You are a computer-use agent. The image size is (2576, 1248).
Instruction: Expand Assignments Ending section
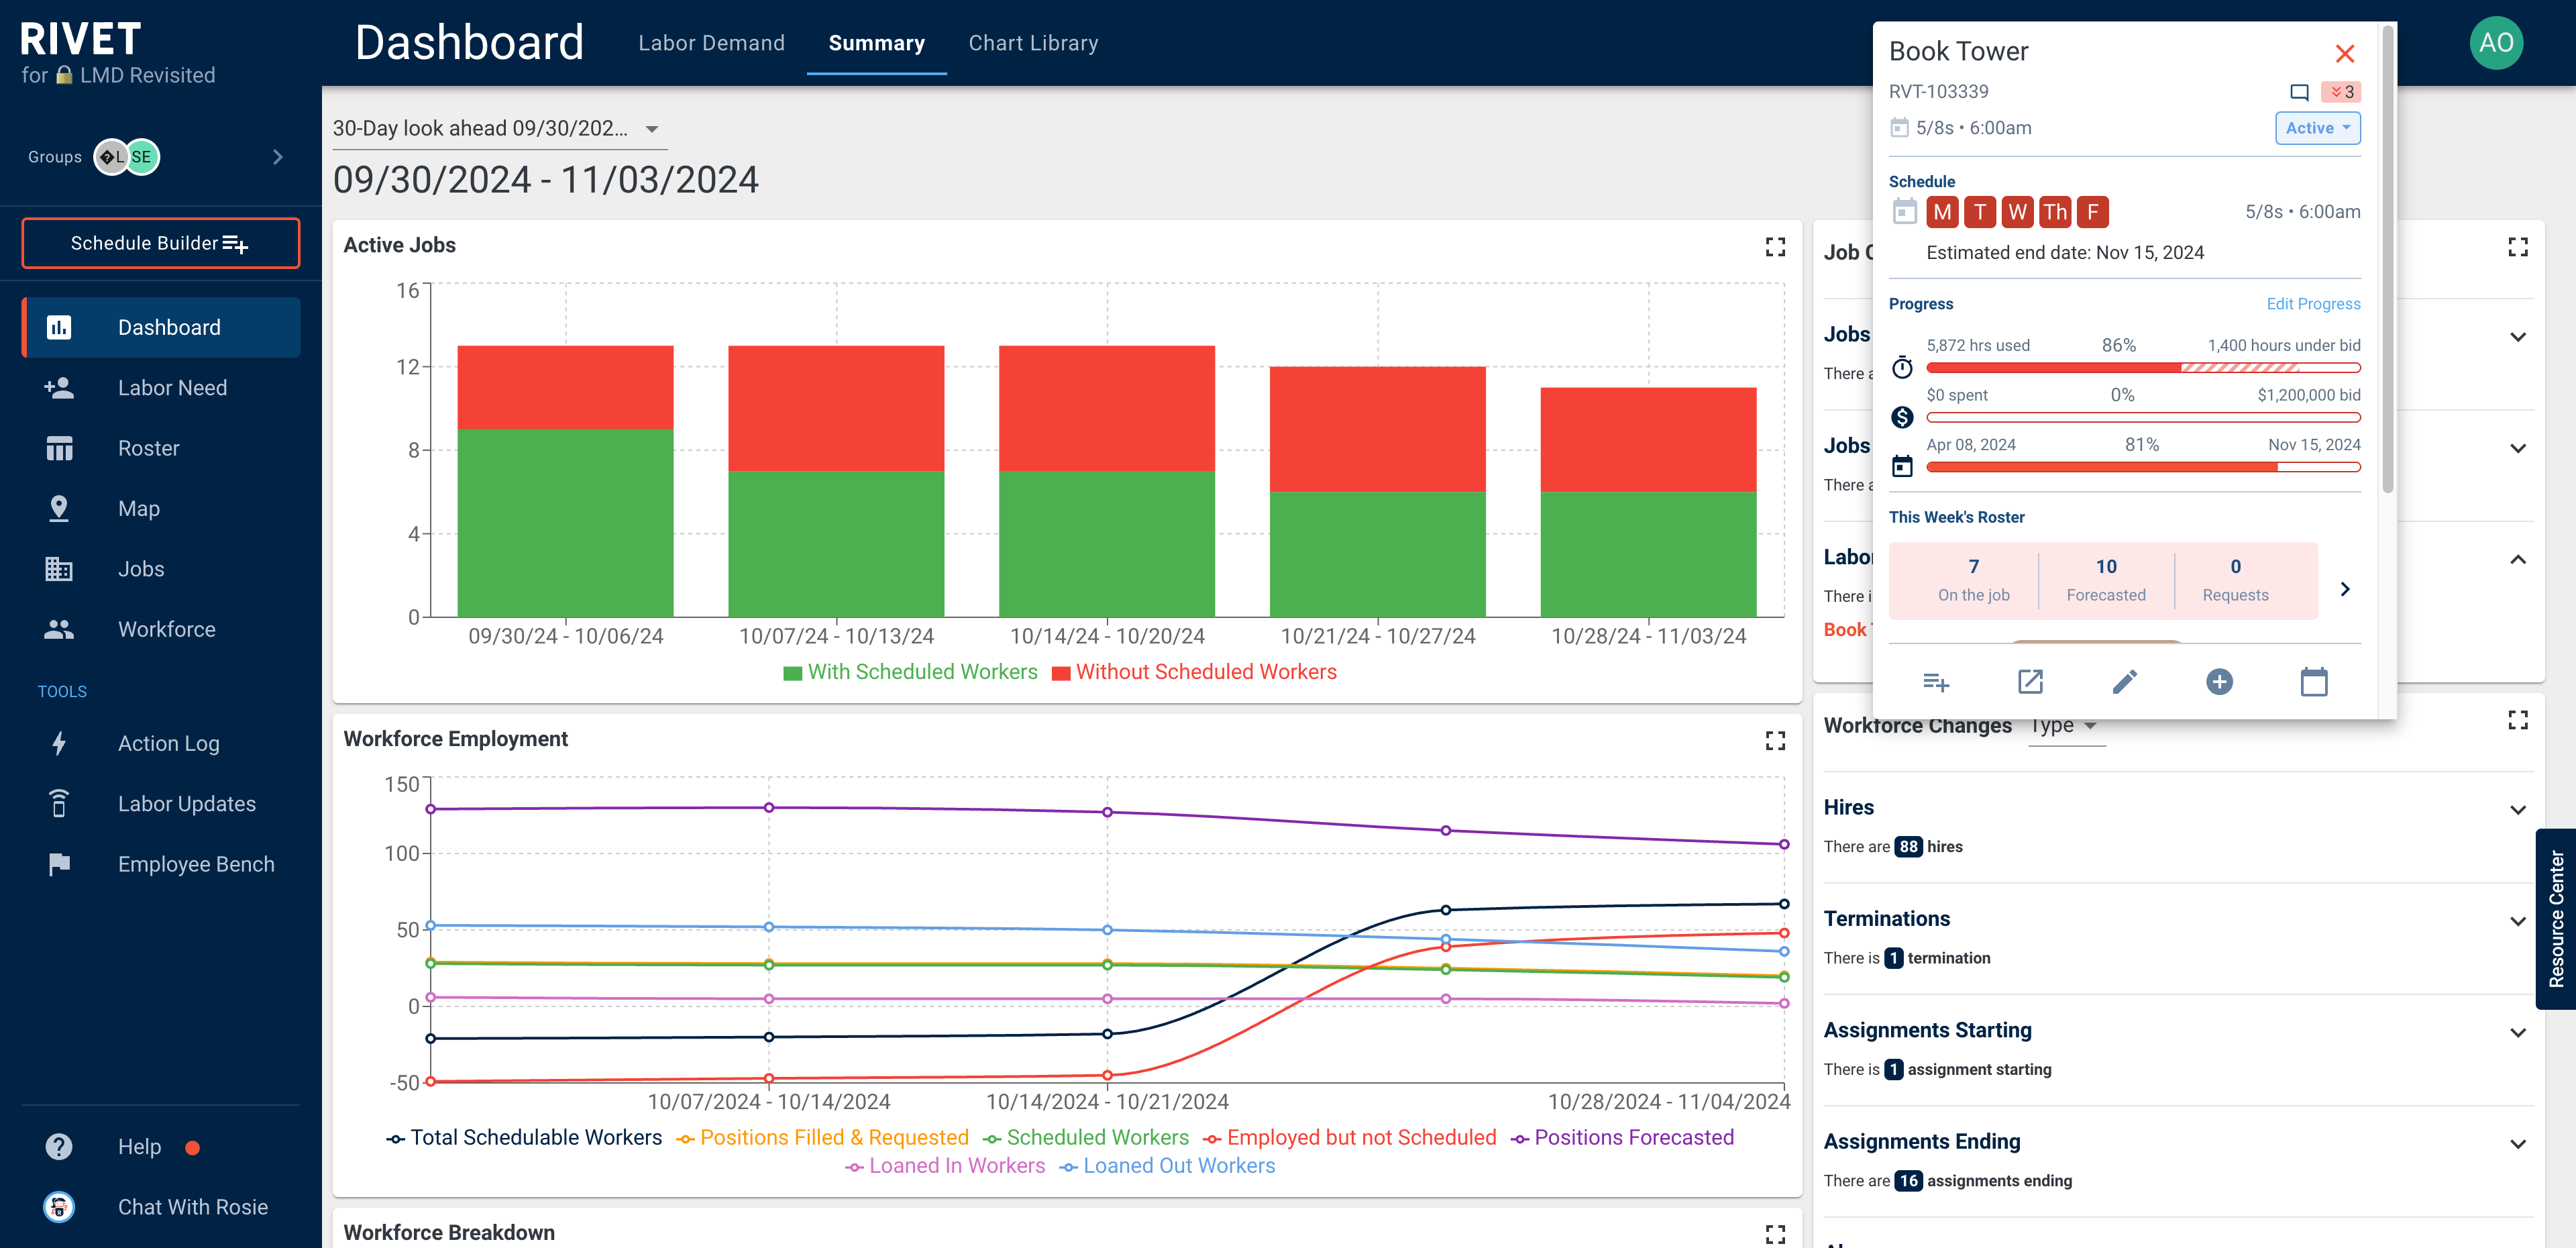coord(2517,1144)
